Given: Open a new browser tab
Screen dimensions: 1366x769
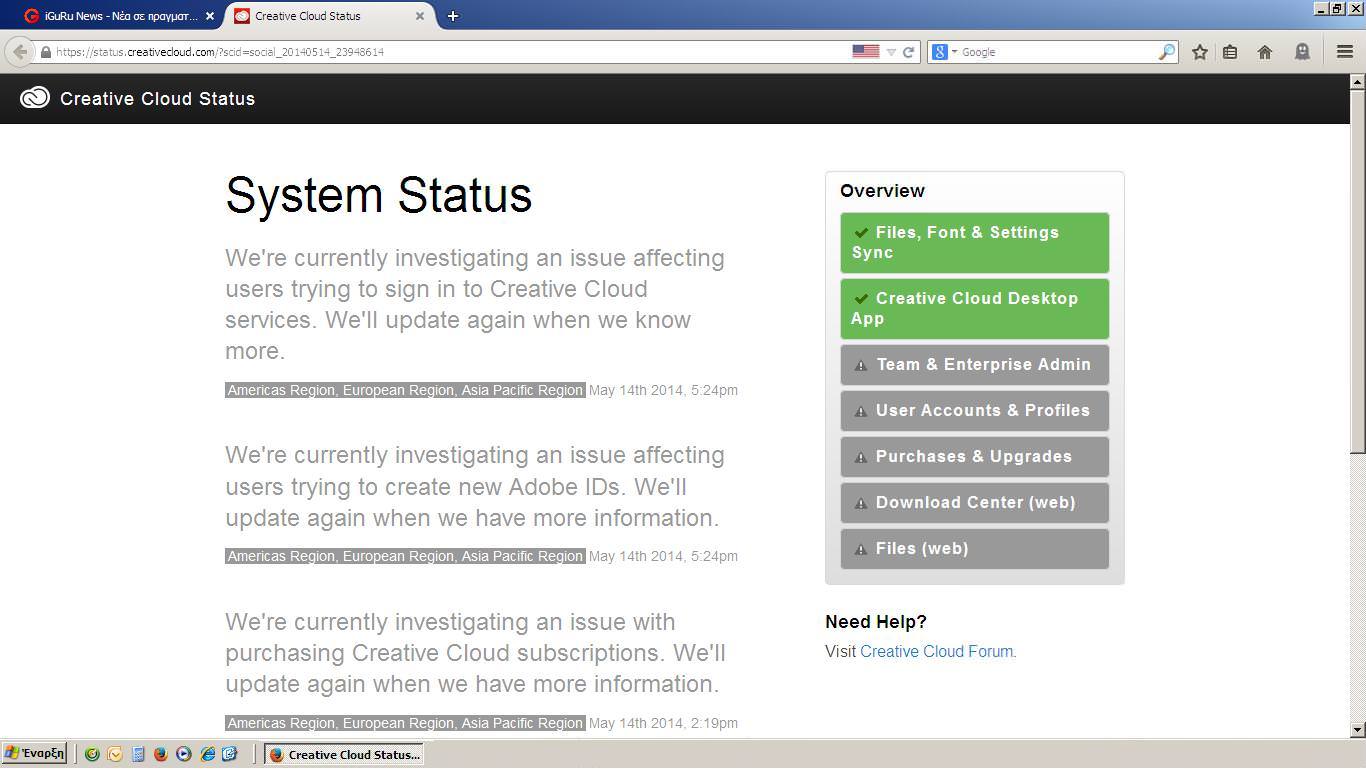Looking at the screenshot, I should [x=453, y=16].
